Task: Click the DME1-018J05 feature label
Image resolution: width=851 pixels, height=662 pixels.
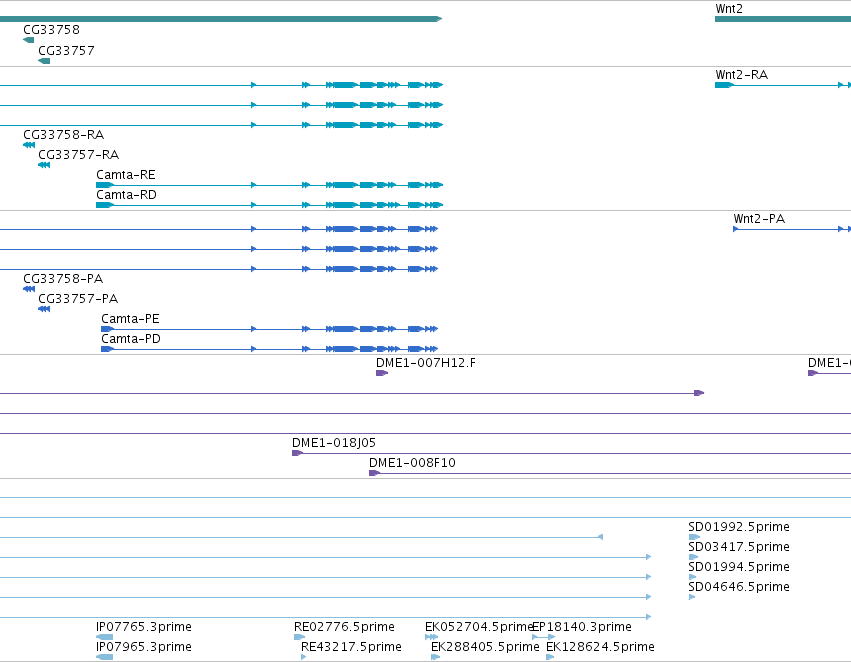Action: 334,443
